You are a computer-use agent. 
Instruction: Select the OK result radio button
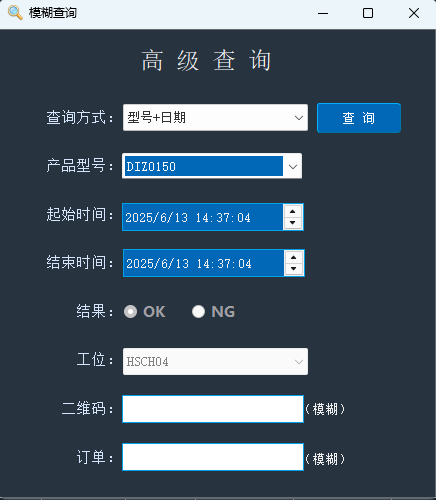tap(130, 312)
